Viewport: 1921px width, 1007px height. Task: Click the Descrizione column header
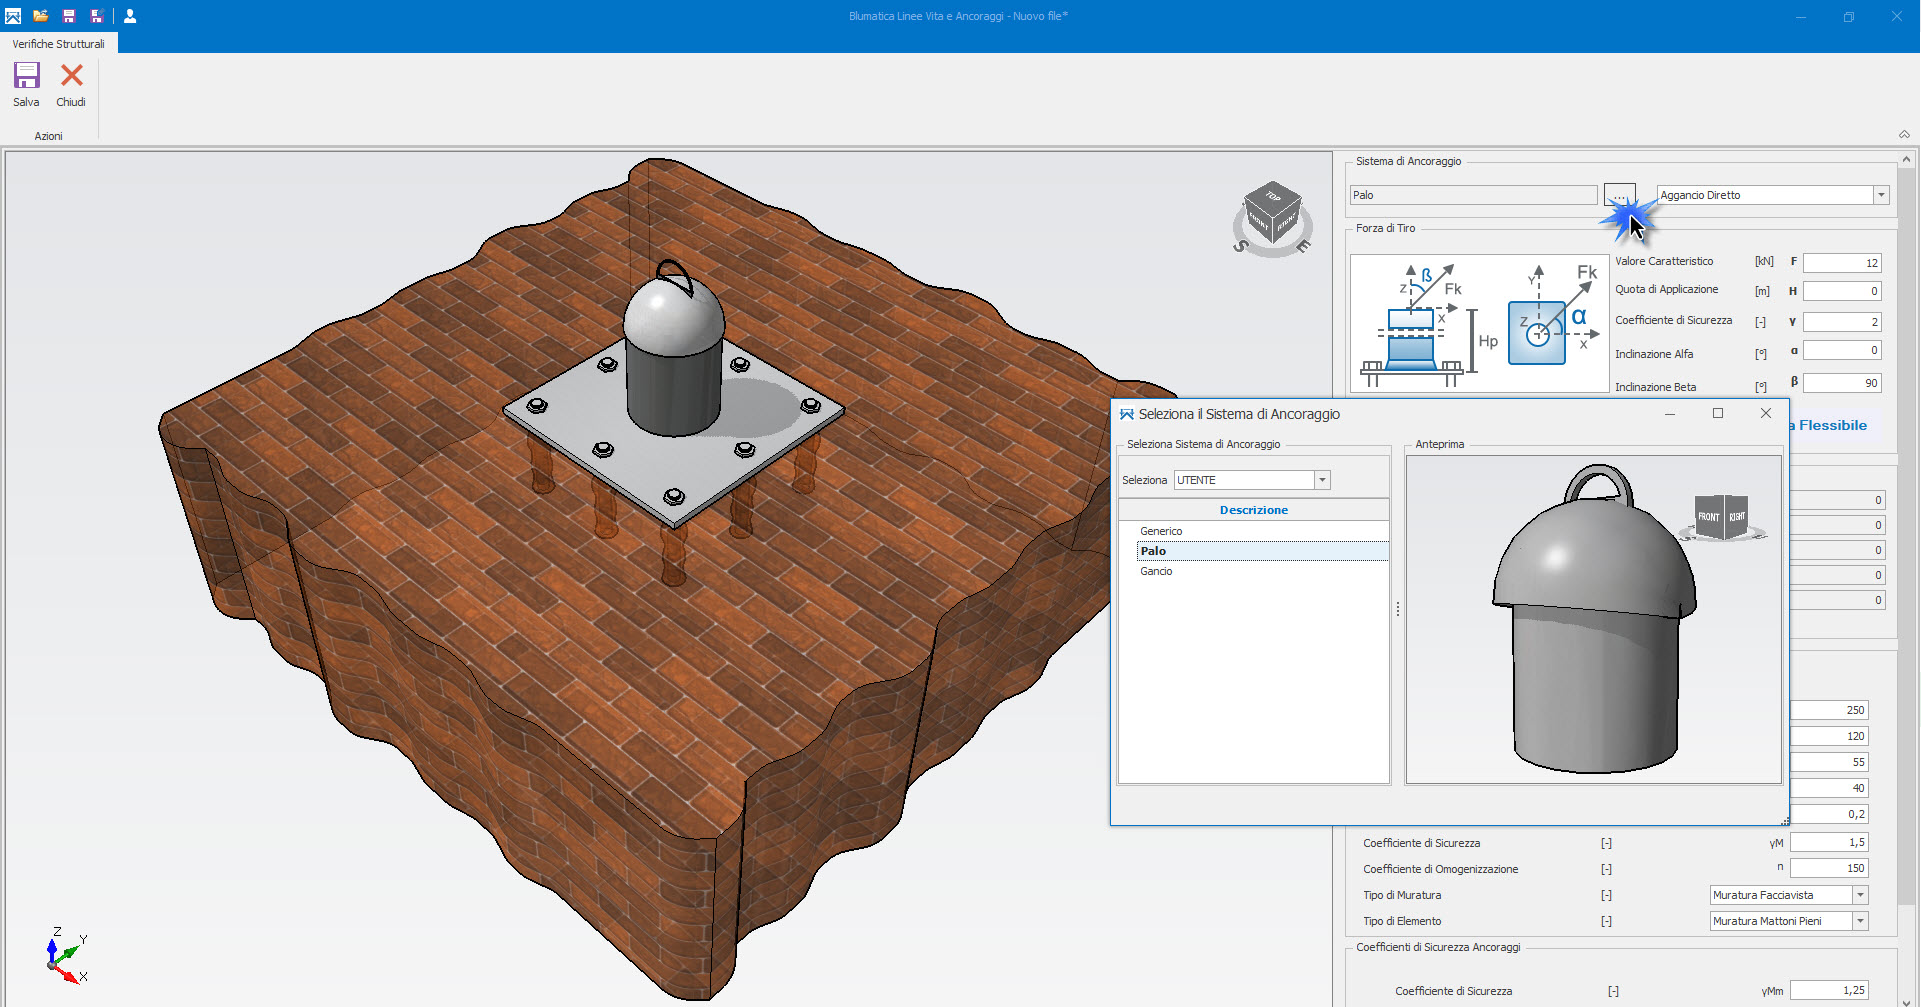1253,510
